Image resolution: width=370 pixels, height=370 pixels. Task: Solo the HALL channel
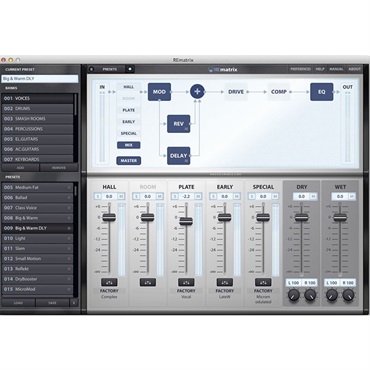[x=98, y=197]
